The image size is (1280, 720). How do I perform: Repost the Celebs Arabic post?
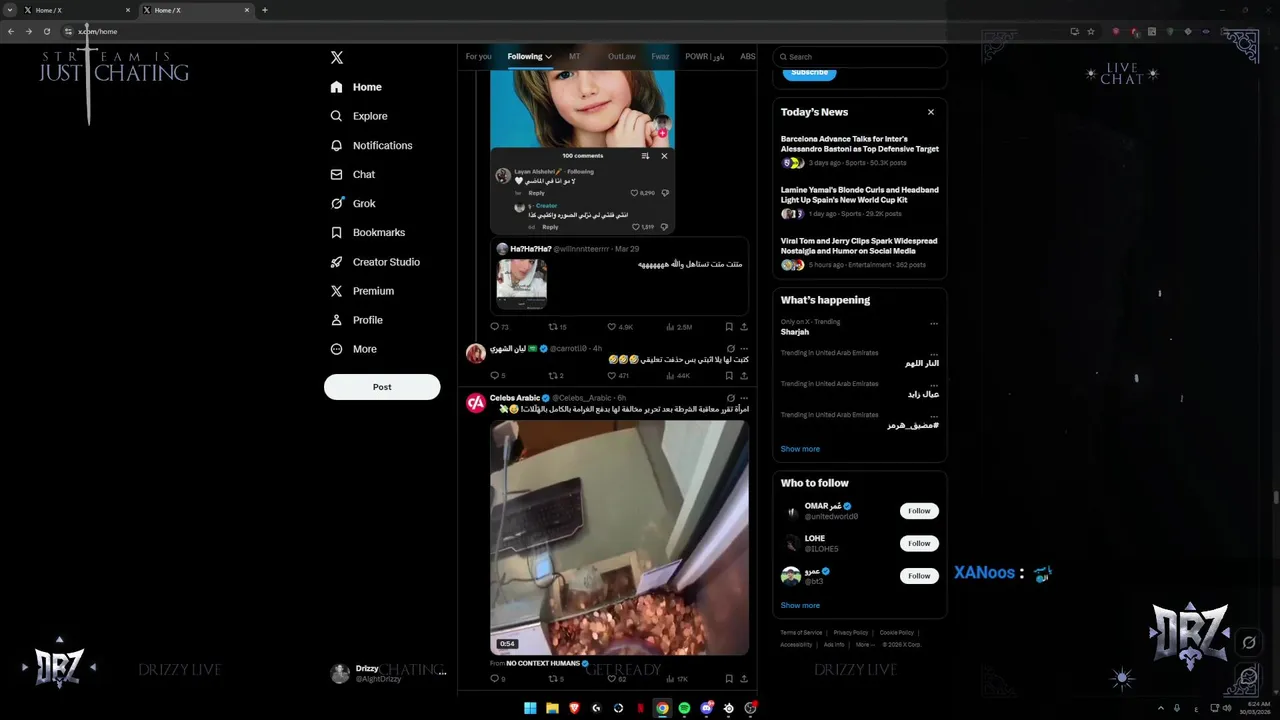click(x=556, y=679)
